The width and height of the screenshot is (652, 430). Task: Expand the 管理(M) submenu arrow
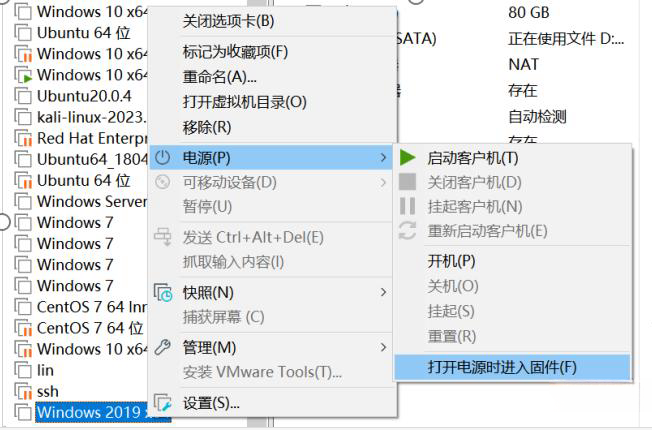(383, 347)
